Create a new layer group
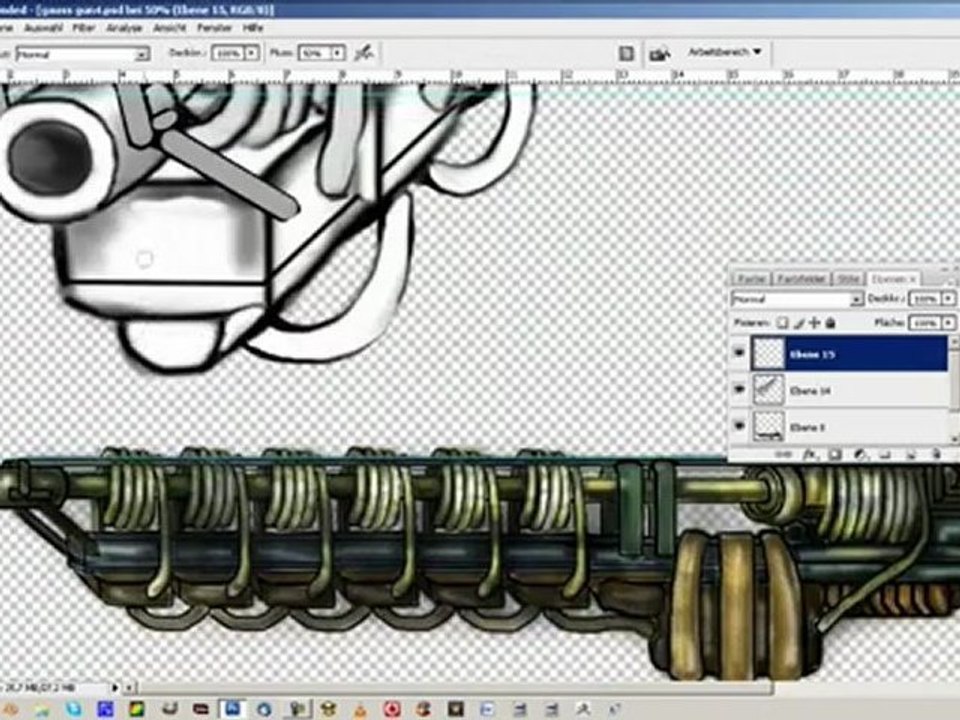 tap(885, 454)
